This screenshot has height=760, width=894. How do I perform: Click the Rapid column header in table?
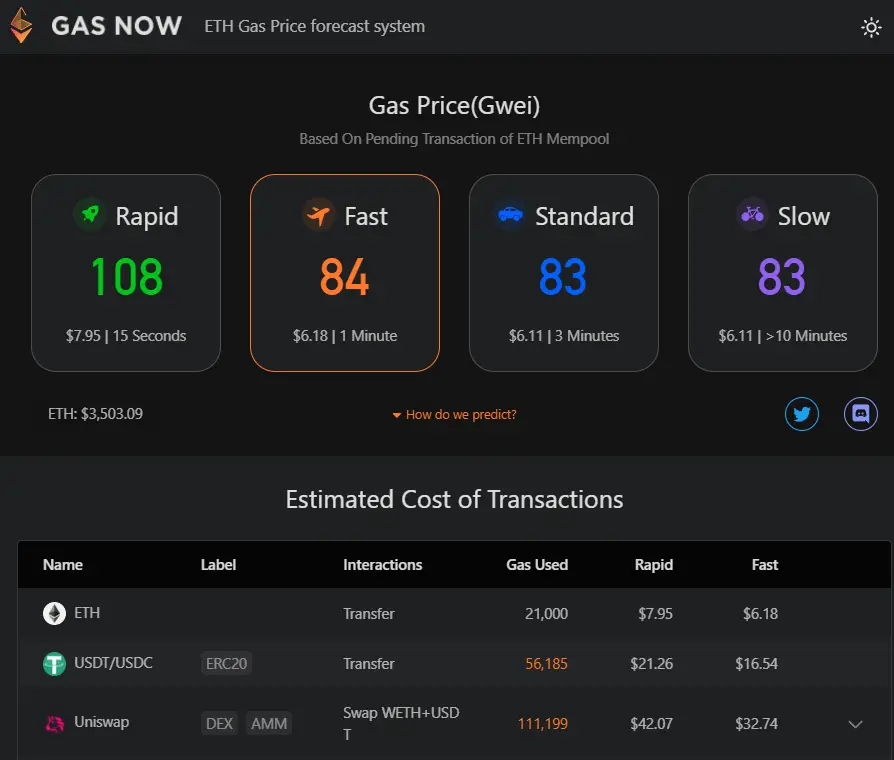tap(654, 565)
